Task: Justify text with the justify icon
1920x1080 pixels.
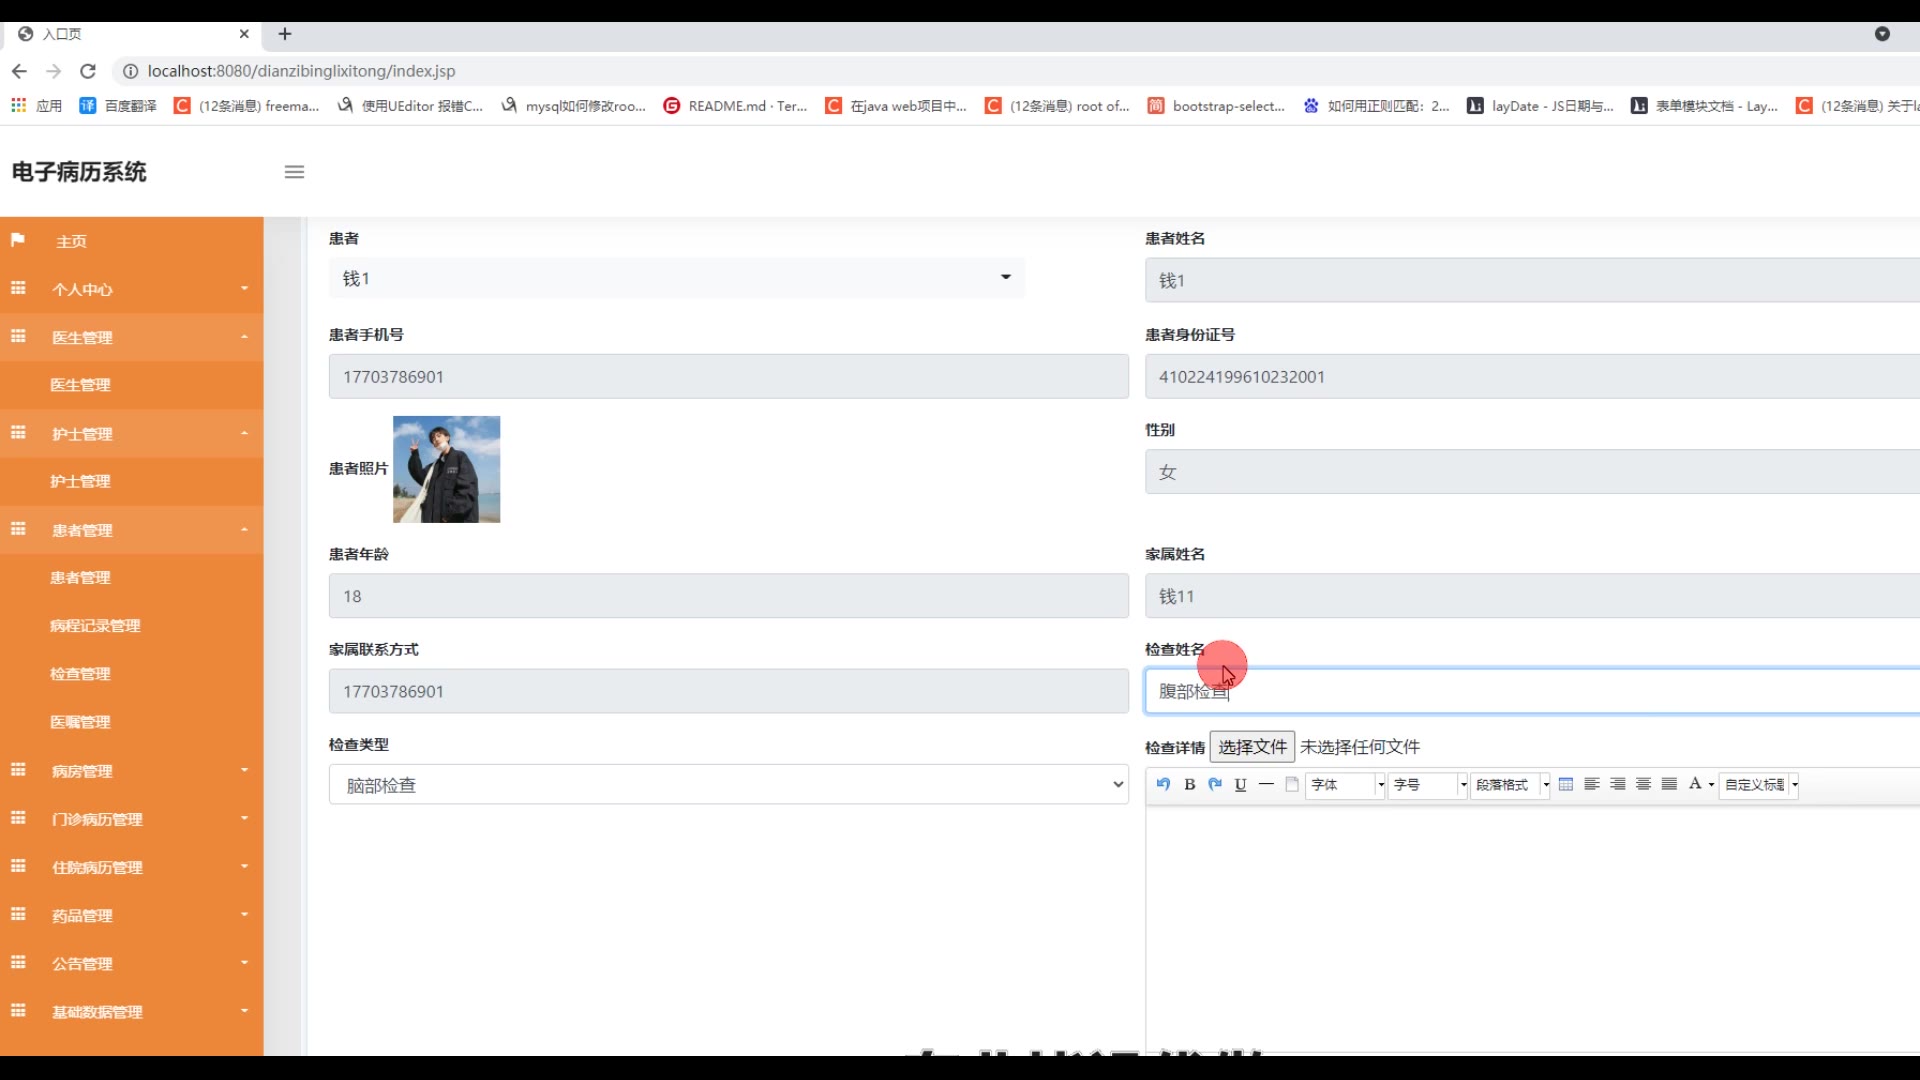Action: (1669, 785)
